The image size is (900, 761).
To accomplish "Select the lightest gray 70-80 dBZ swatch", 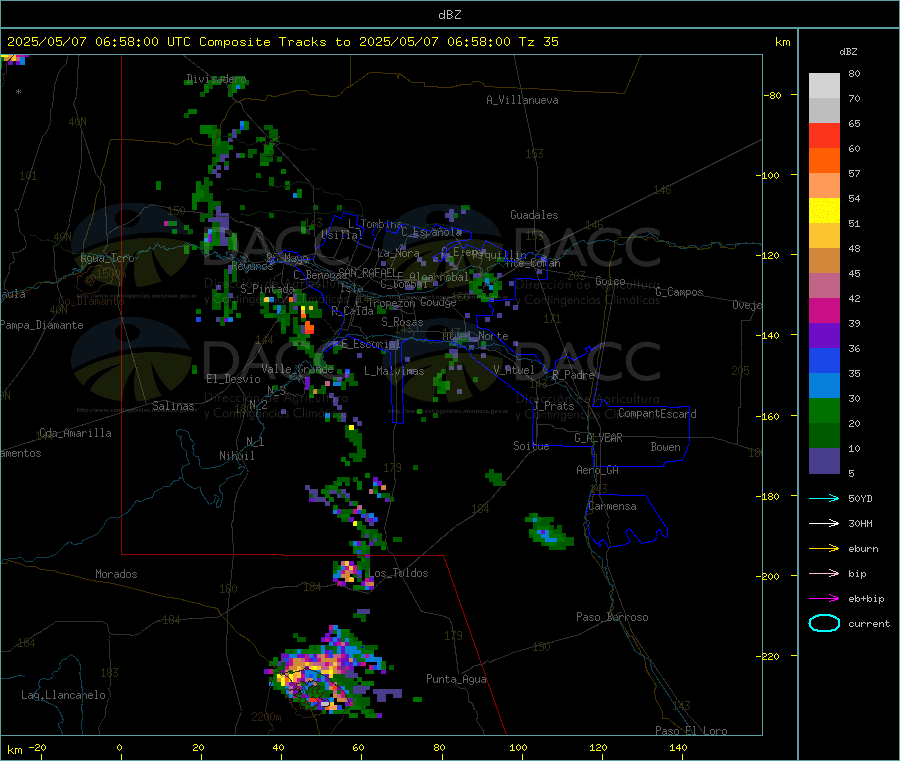I will [x=824, y=86].
